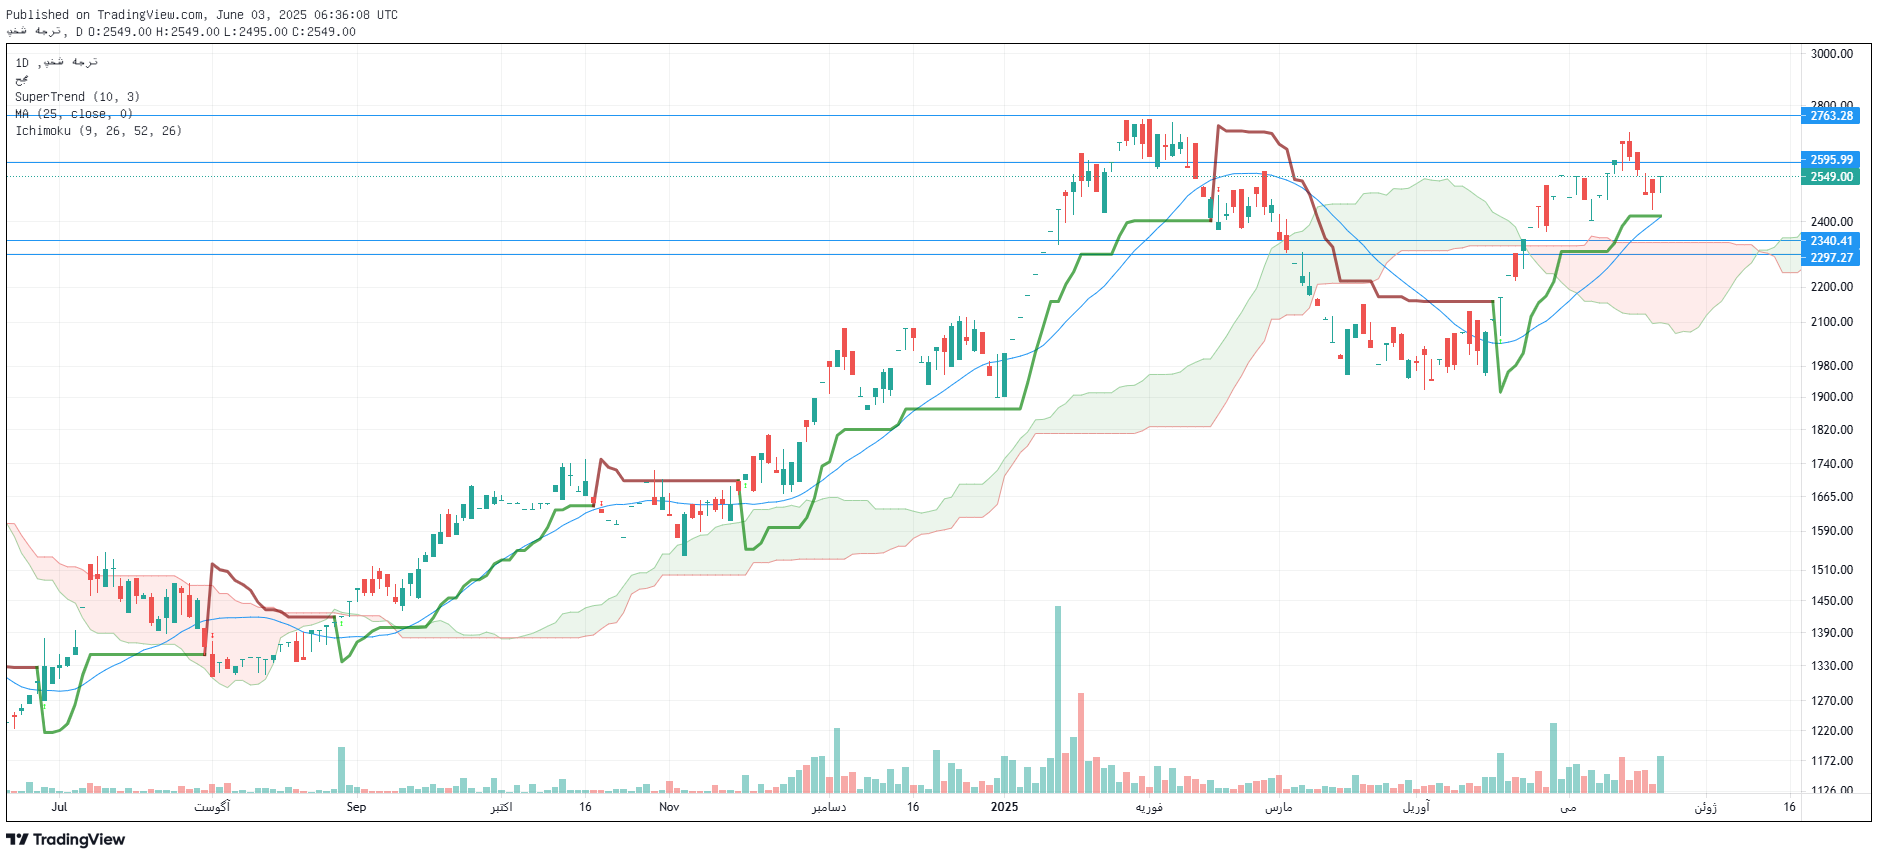Viewport: 1878px width, 858px height.
Task: Click the آگوست label on time axis
Action: tap(212, 807)
